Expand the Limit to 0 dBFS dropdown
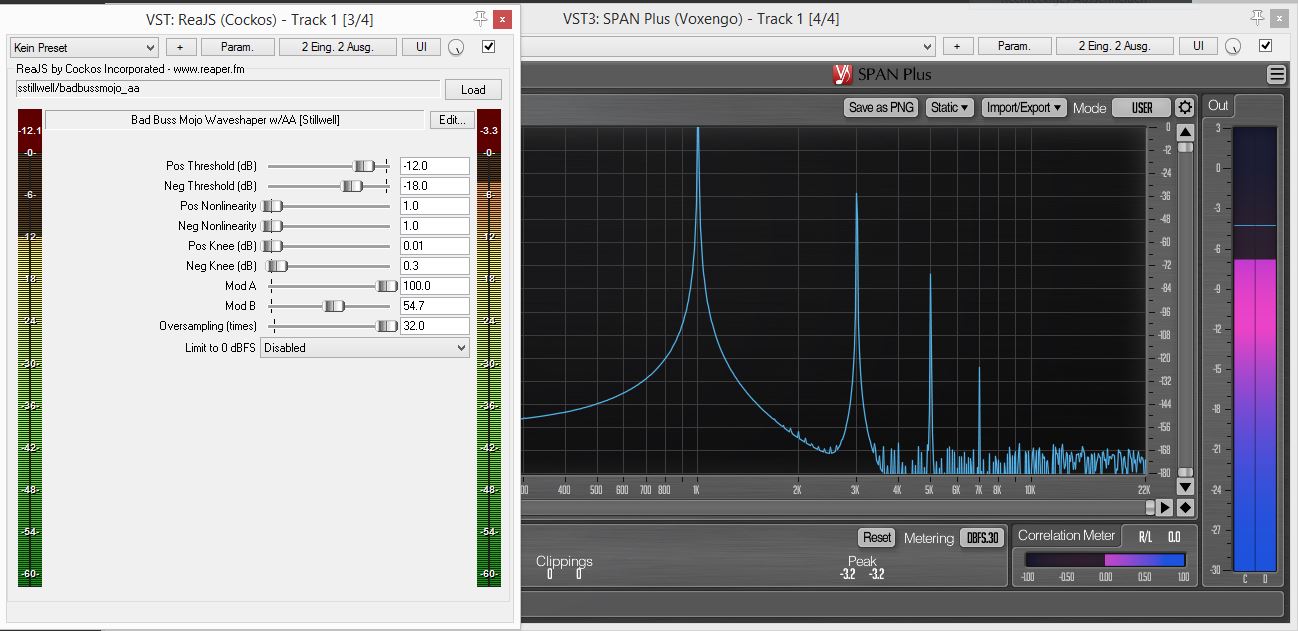 pos(365,348)
